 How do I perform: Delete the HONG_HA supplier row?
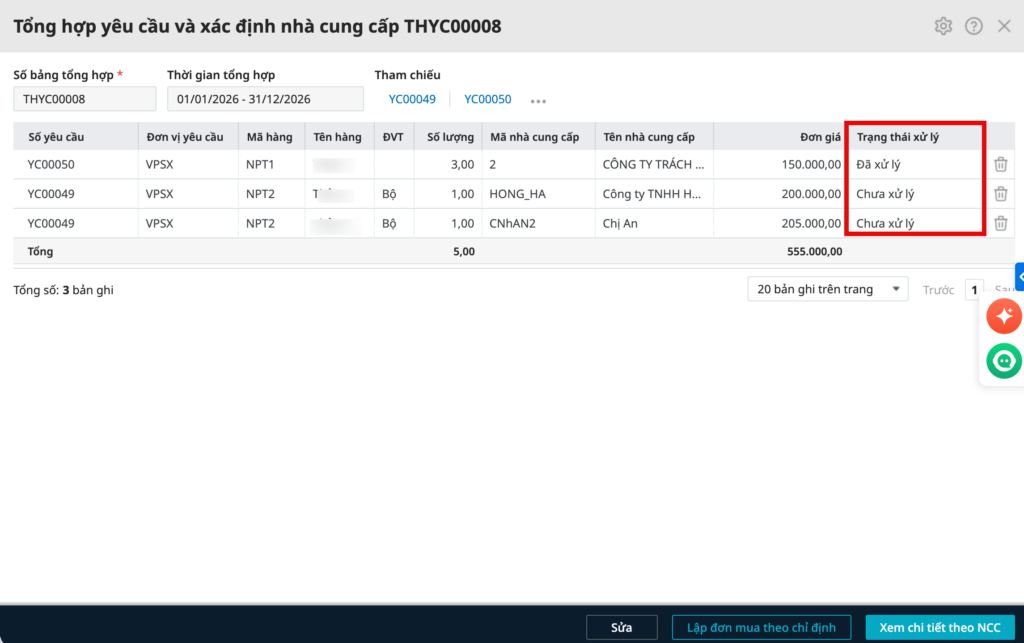point(1000,194)
